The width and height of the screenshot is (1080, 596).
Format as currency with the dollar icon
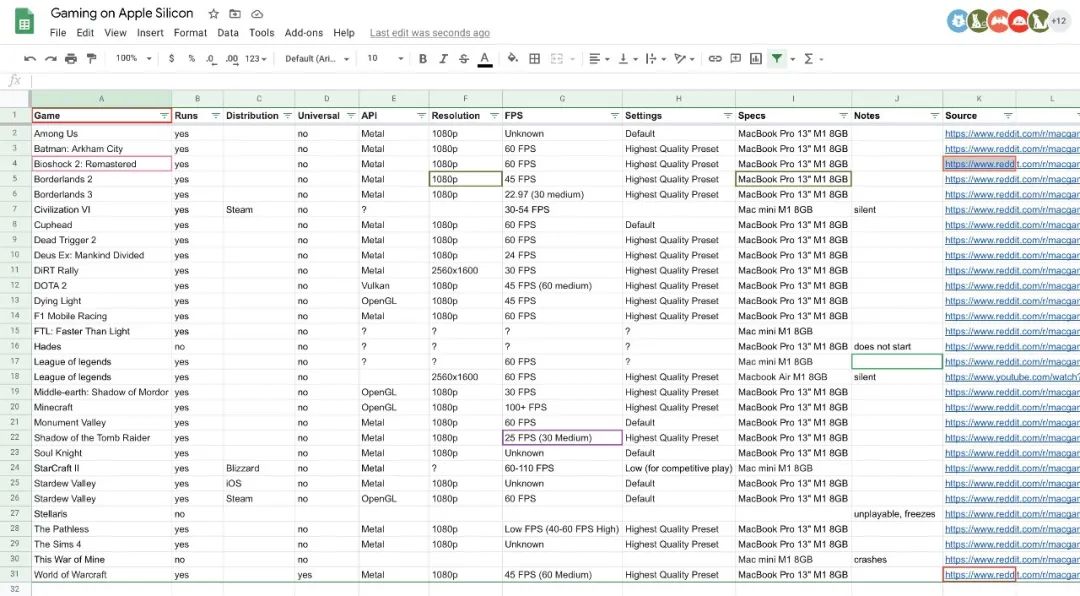click(172, 59)
